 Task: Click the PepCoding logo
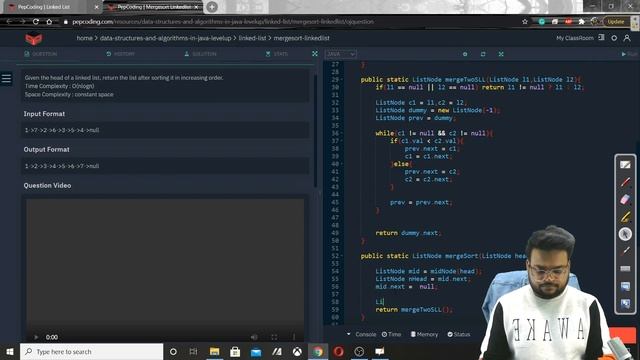33,38
